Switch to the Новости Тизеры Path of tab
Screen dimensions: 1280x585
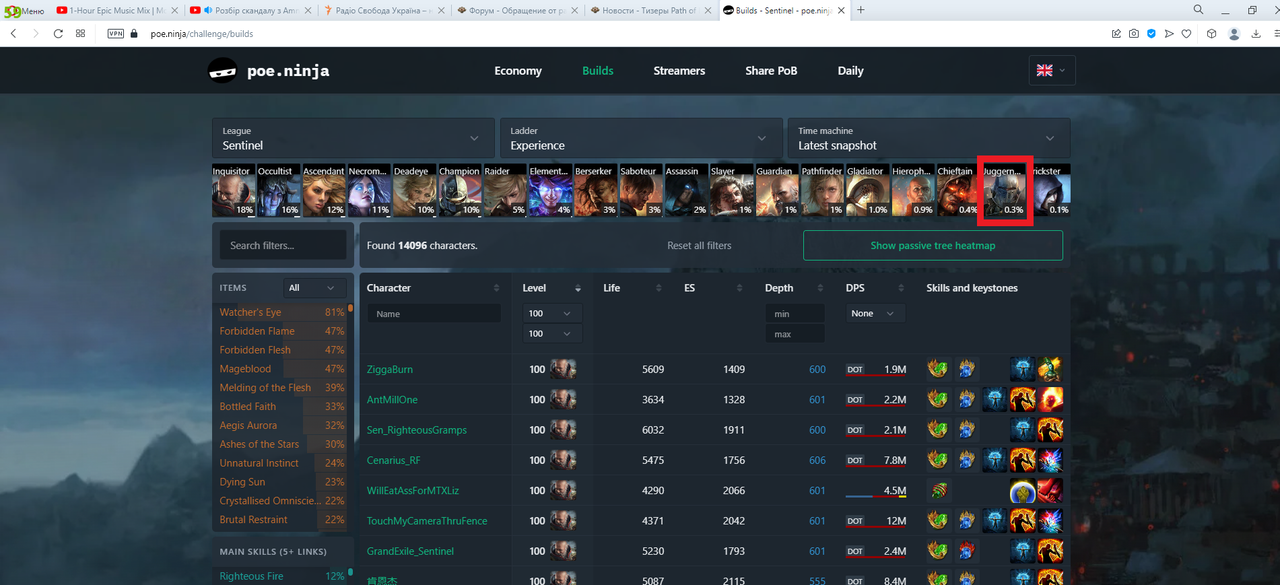[x=649, y=10]
